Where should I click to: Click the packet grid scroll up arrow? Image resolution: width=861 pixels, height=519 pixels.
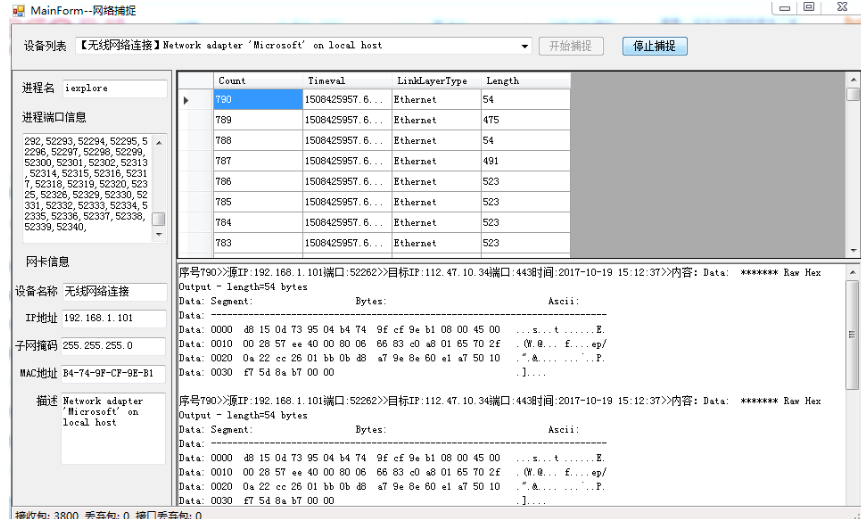tap(853, 80)
